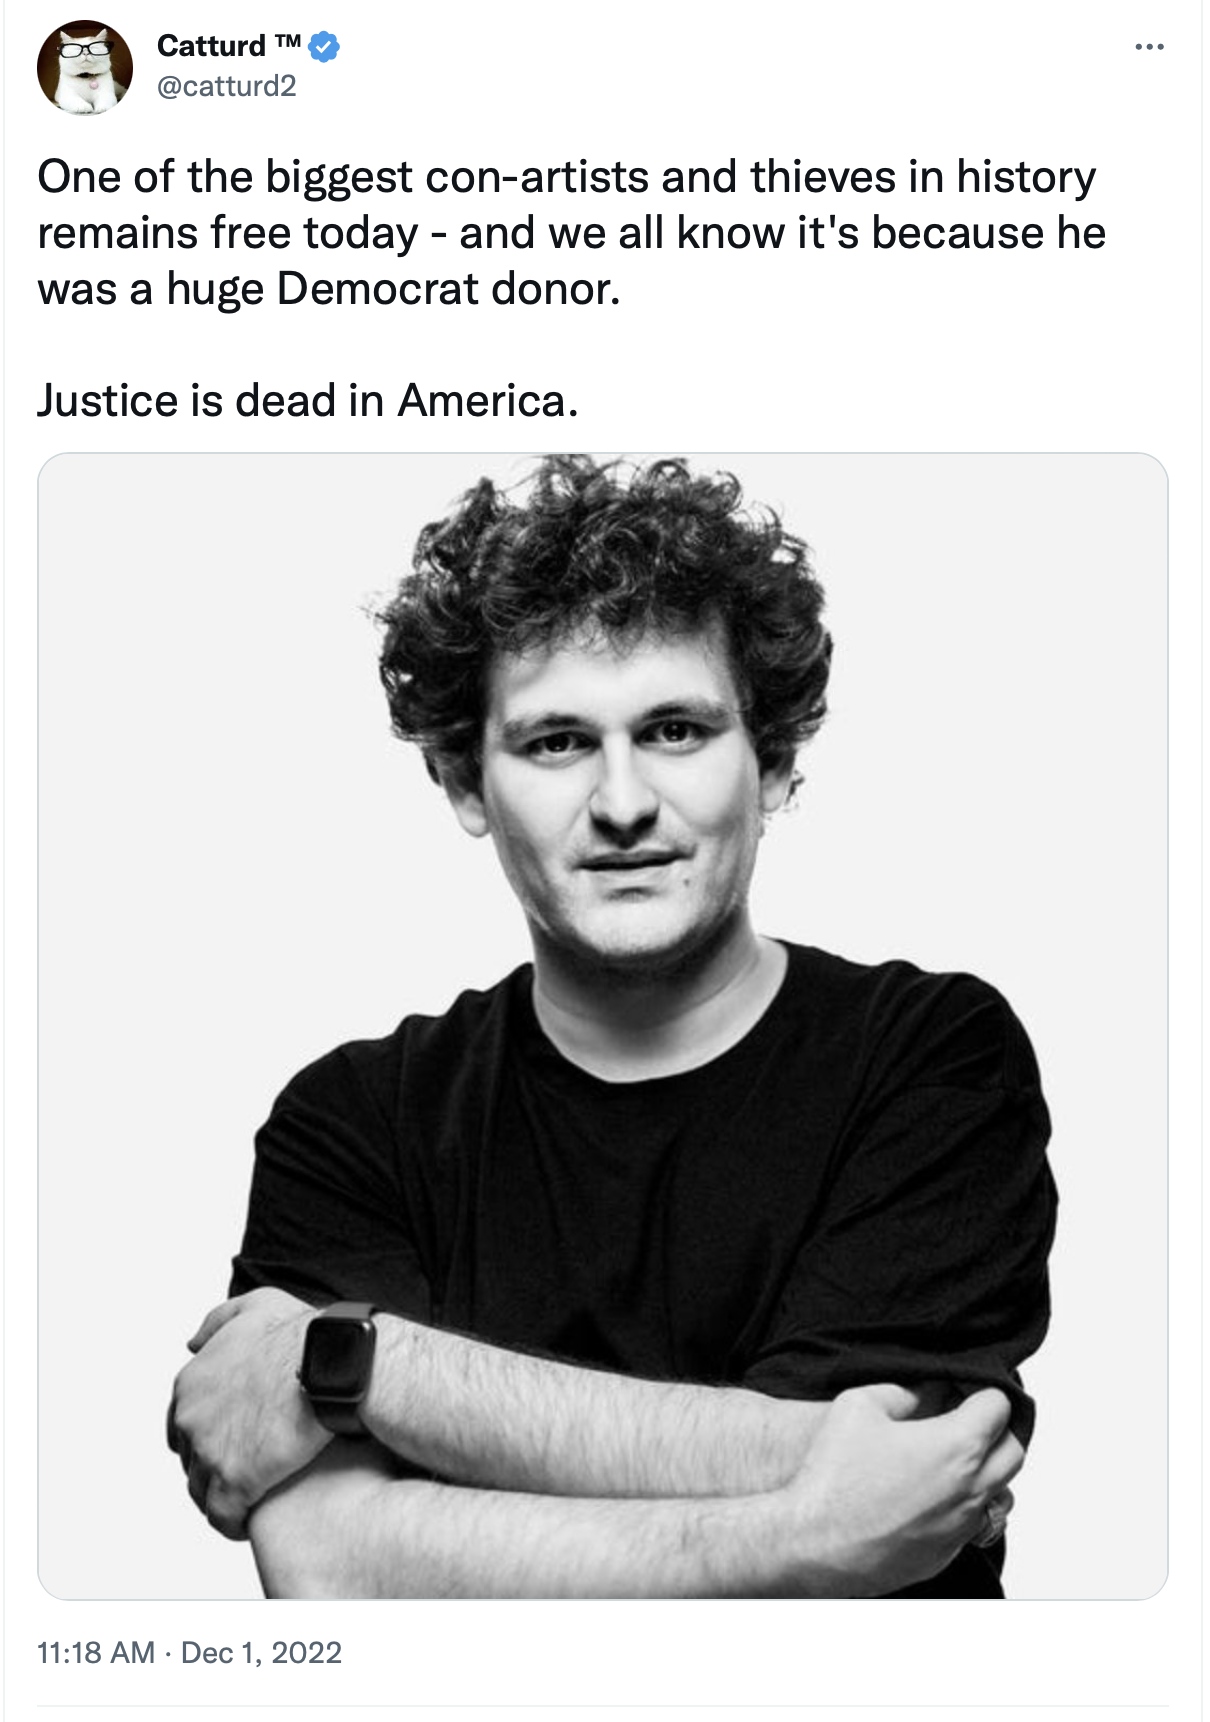Click the 11:18 AM timestamp
Screen dimensions: 1210x1722
click(x=96, y=1652)
